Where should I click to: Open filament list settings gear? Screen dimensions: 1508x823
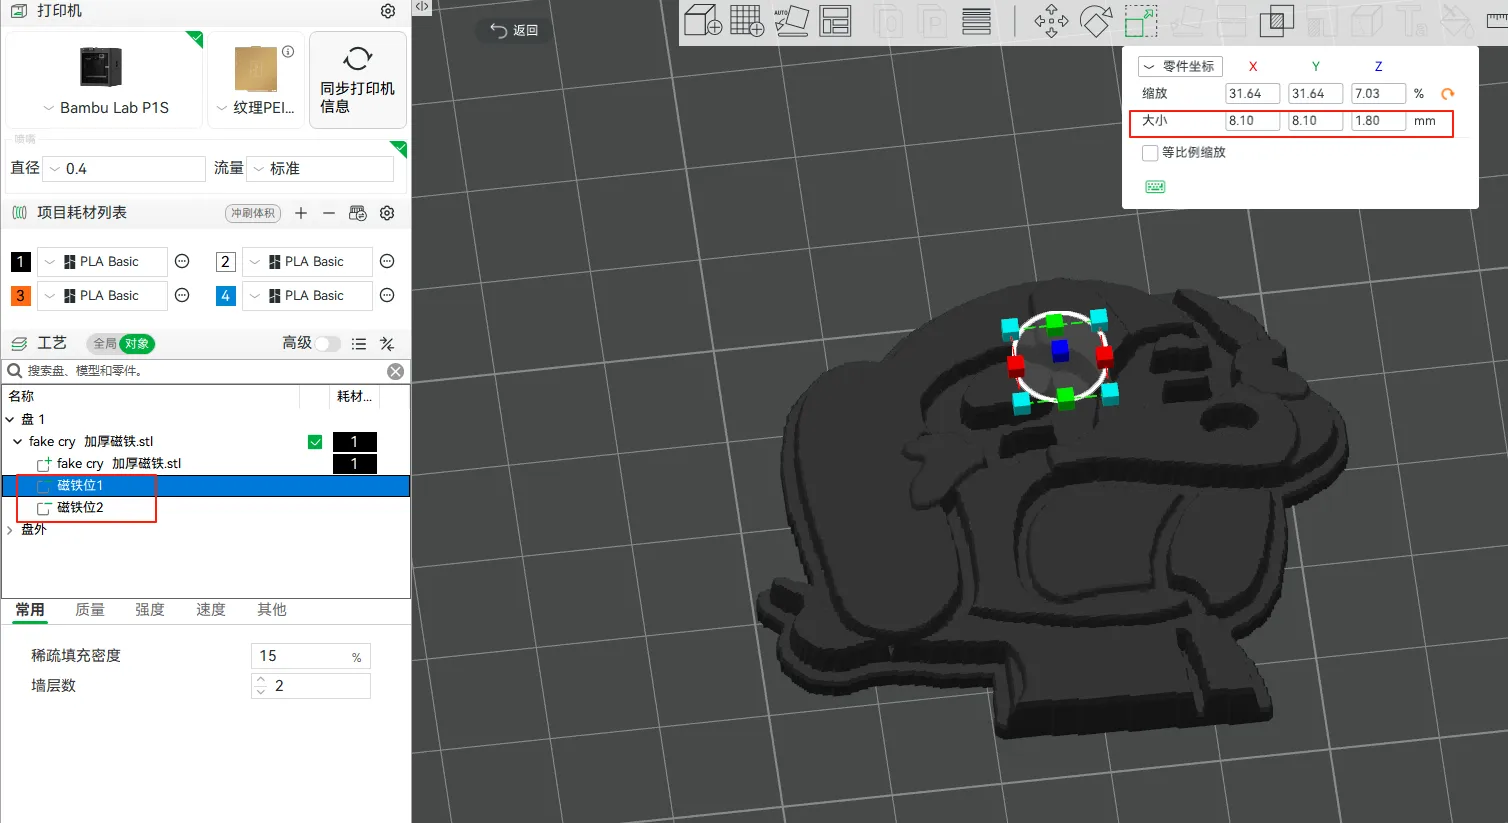point(387,213)
